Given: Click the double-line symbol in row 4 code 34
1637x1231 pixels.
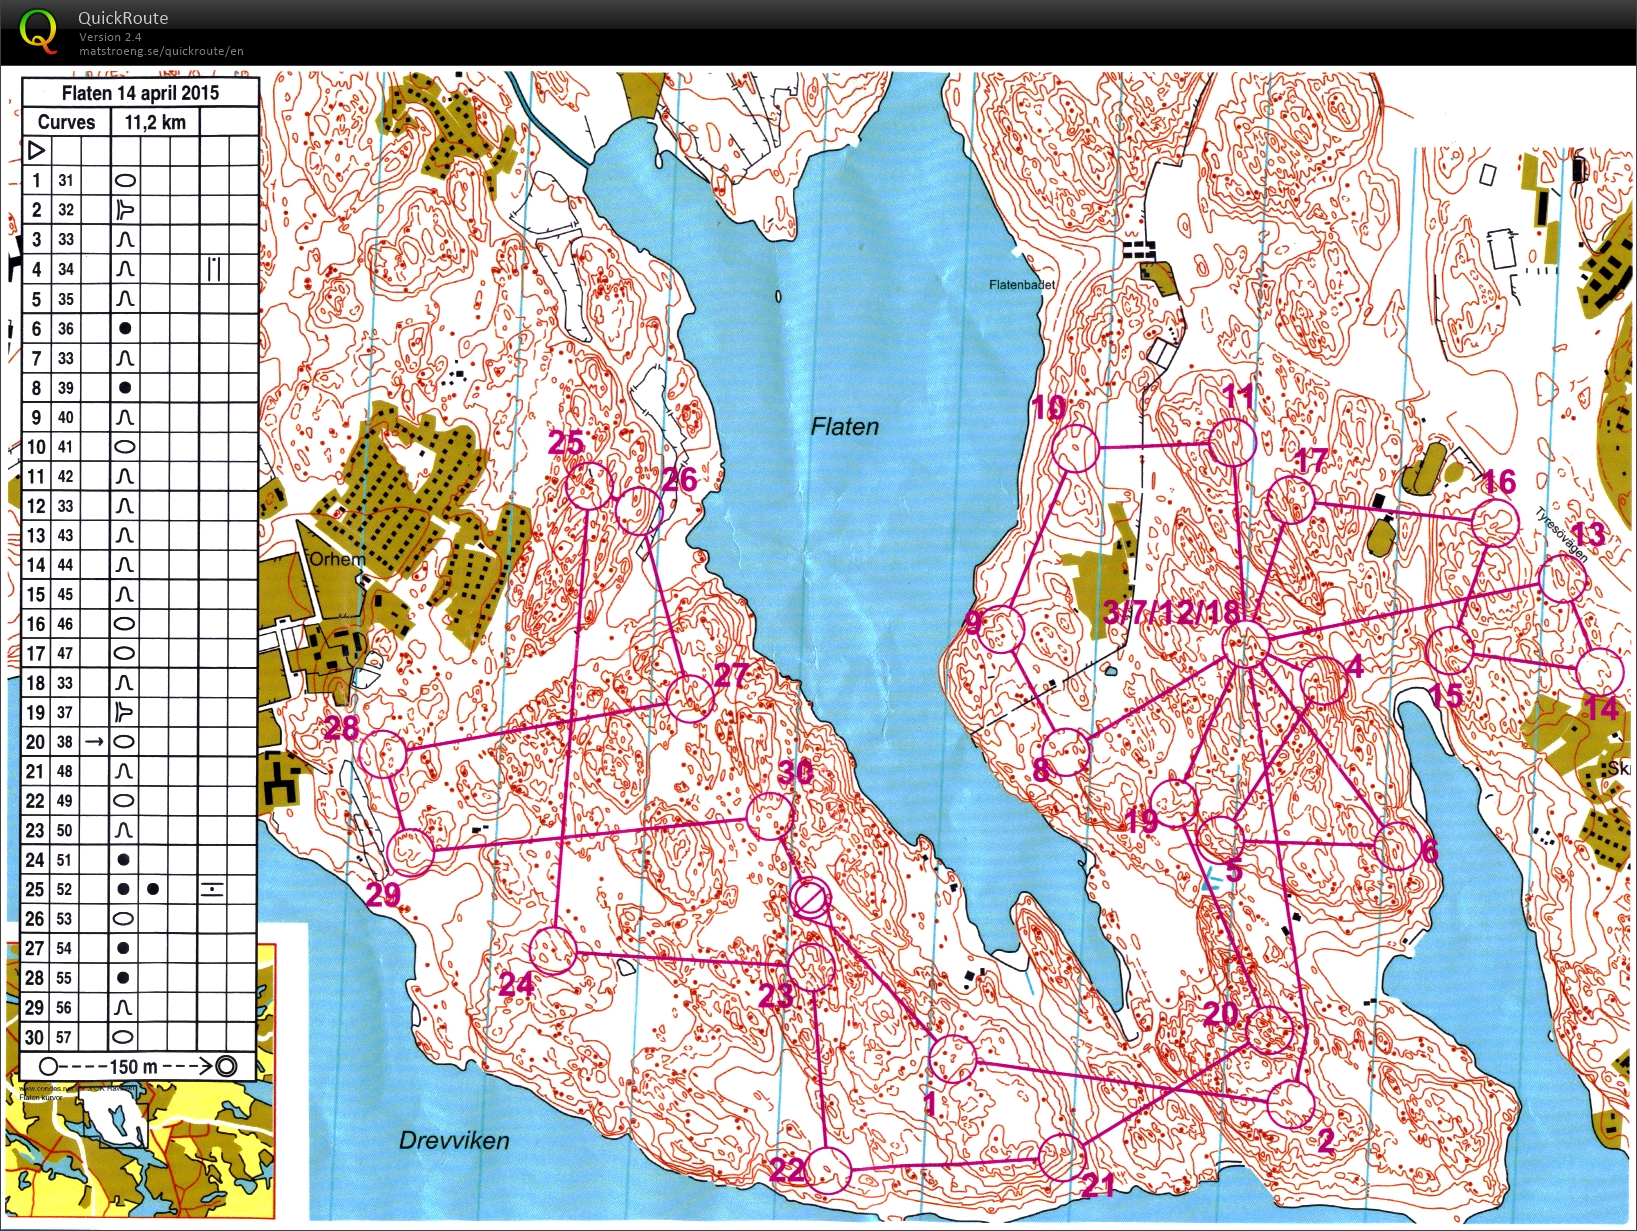Looking at the screenshot, I should point(214,269).
